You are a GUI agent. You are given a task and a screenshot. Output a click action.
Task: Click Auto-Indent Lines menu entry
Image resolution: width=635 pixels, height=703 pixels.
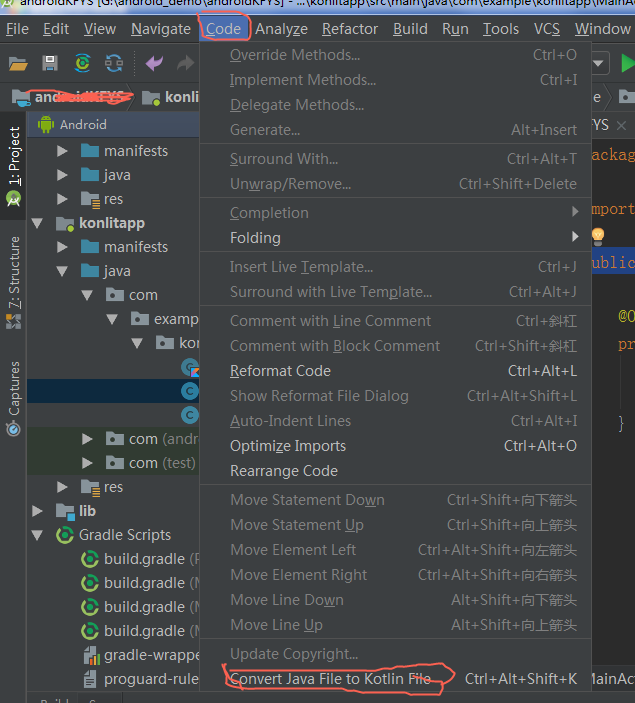coord(395,421)
